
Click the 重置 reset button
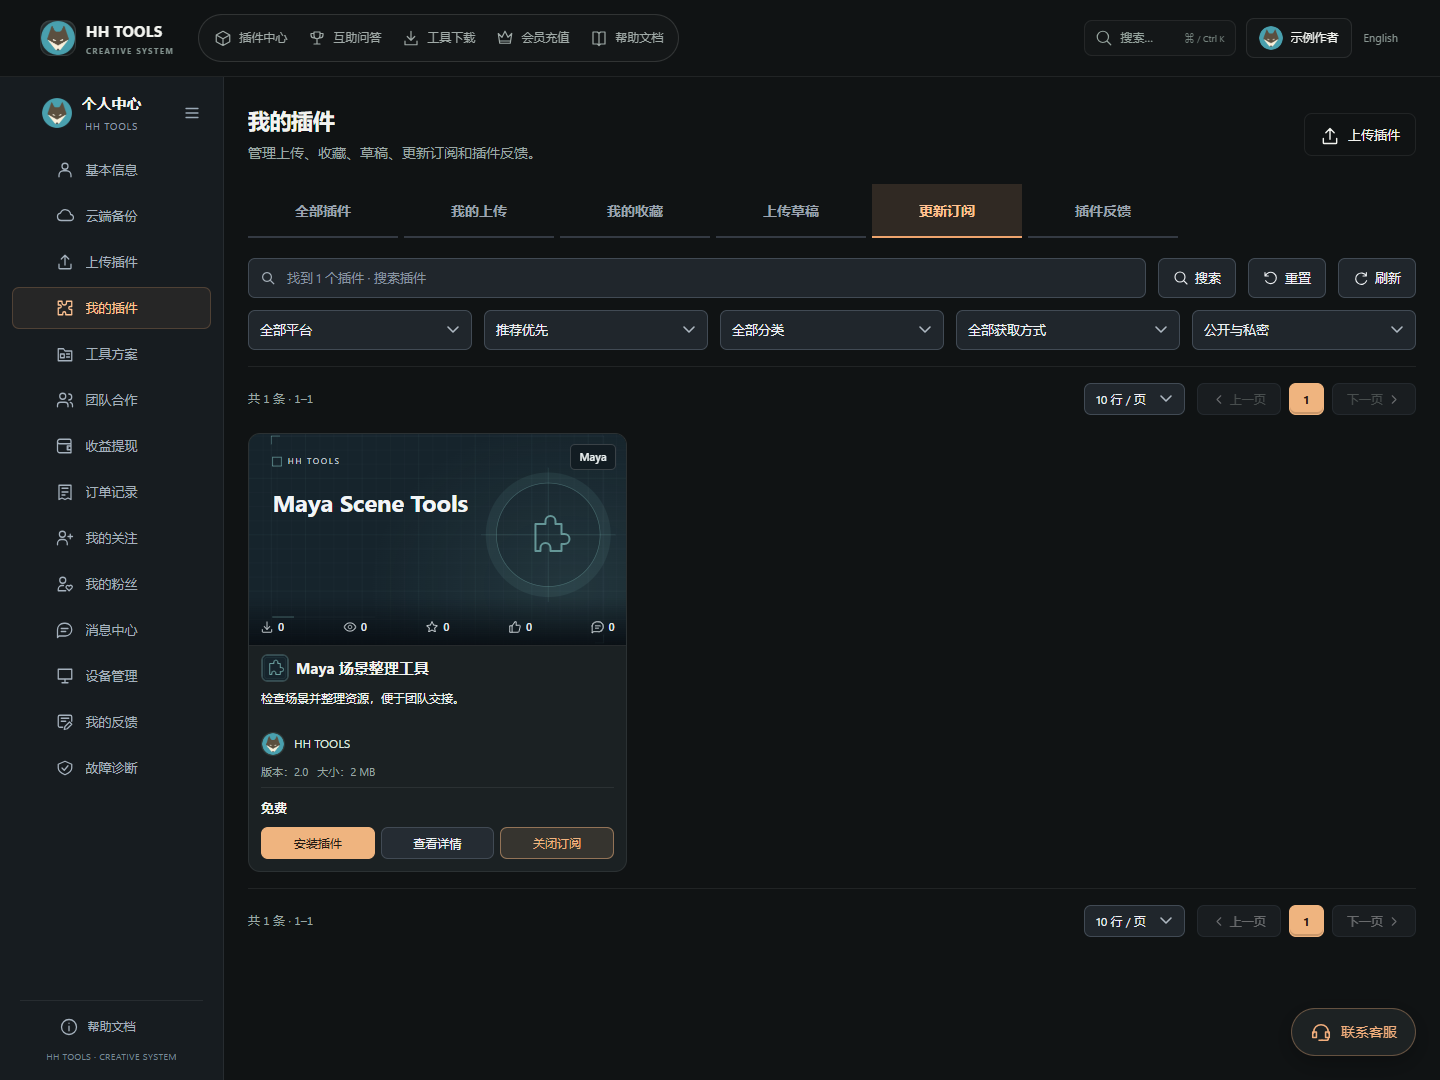1287,278
